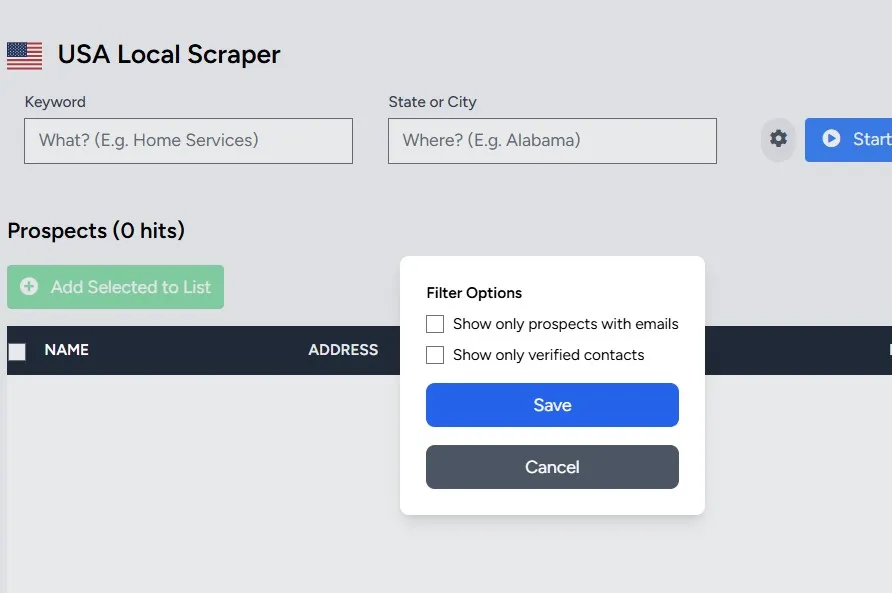The height and width of the screenshot is (593, 892).
Task: Select the NAME column header
Action: pos(66,350)
